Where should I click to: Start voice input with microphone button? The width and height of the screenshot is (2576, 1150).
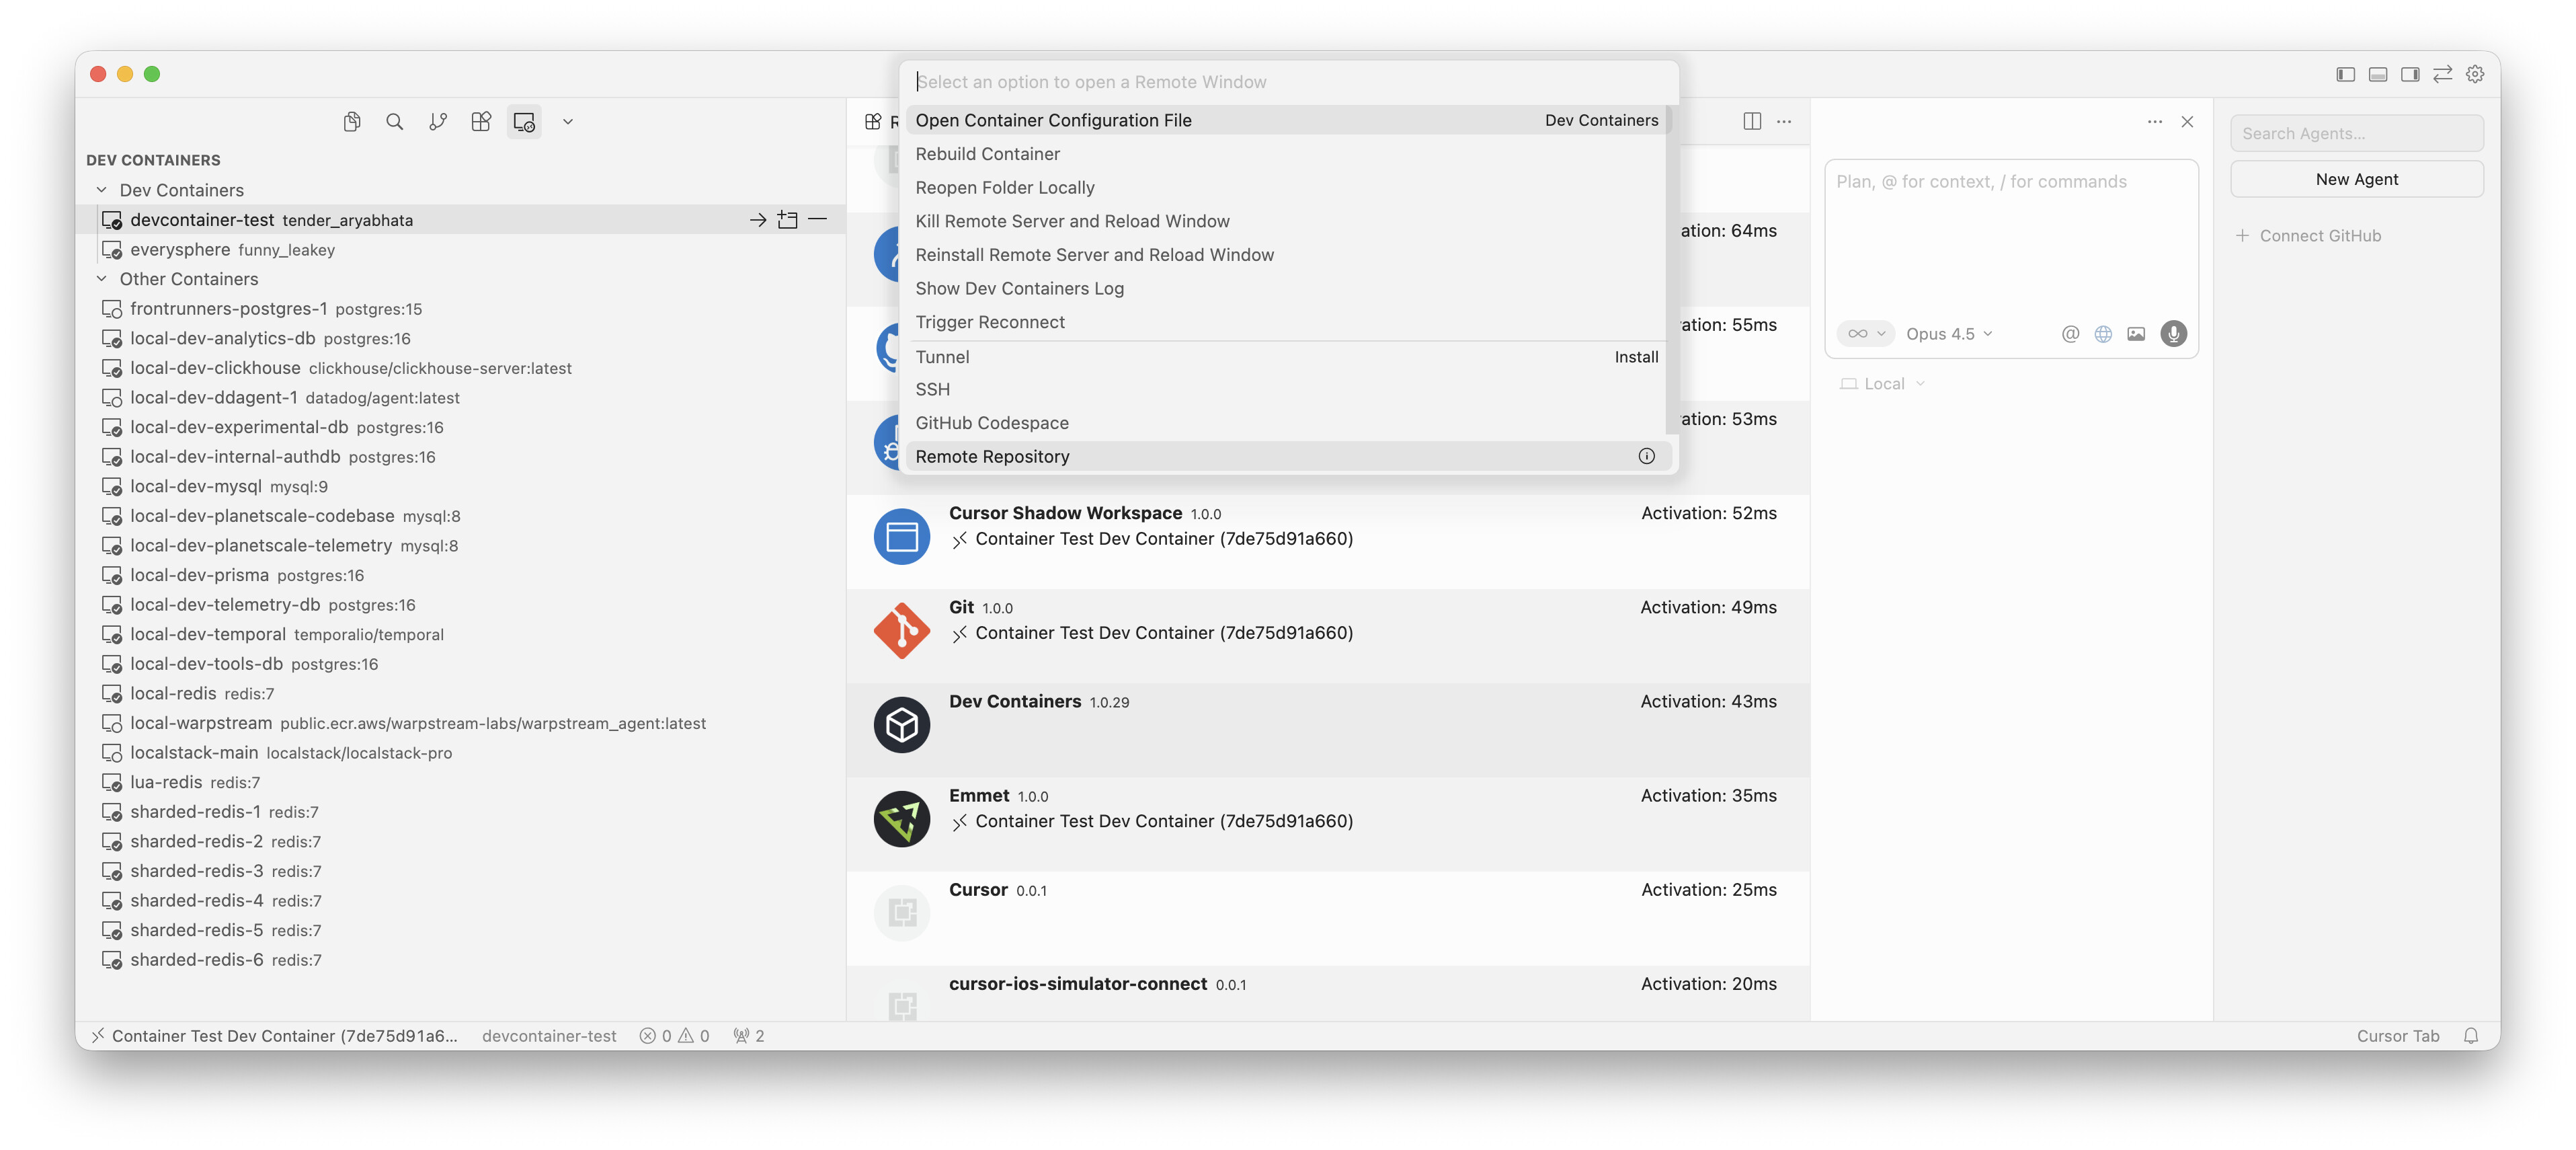(x=2174, y=334)
